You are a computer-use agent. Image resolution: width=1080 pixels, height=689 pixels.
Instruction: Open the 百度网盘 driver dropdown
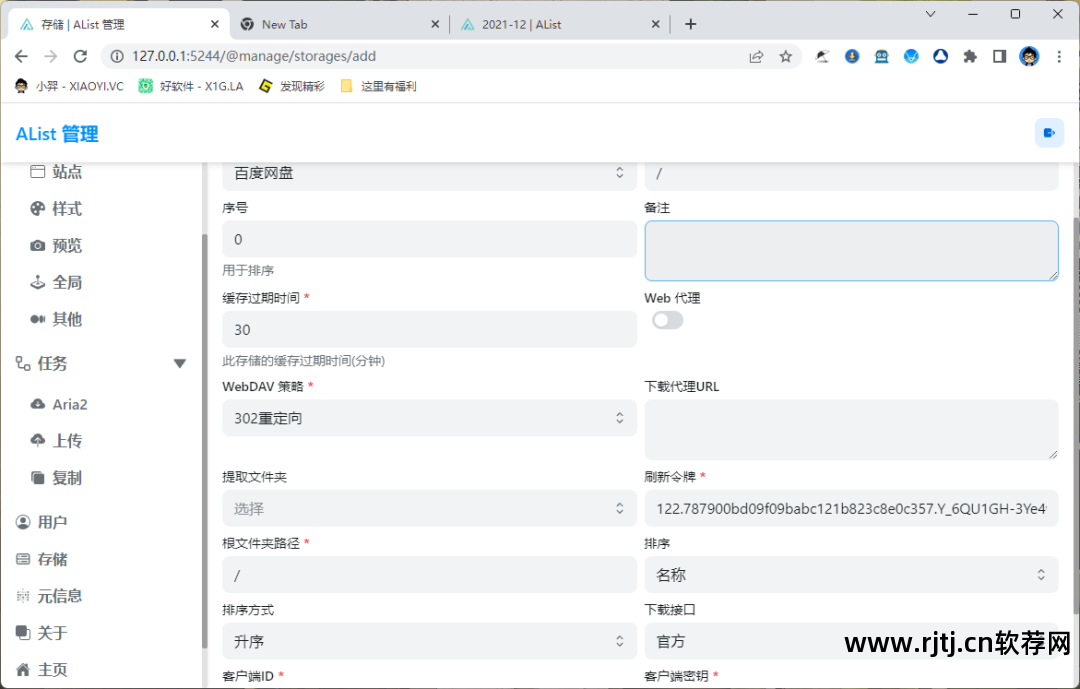coord(428,172)
